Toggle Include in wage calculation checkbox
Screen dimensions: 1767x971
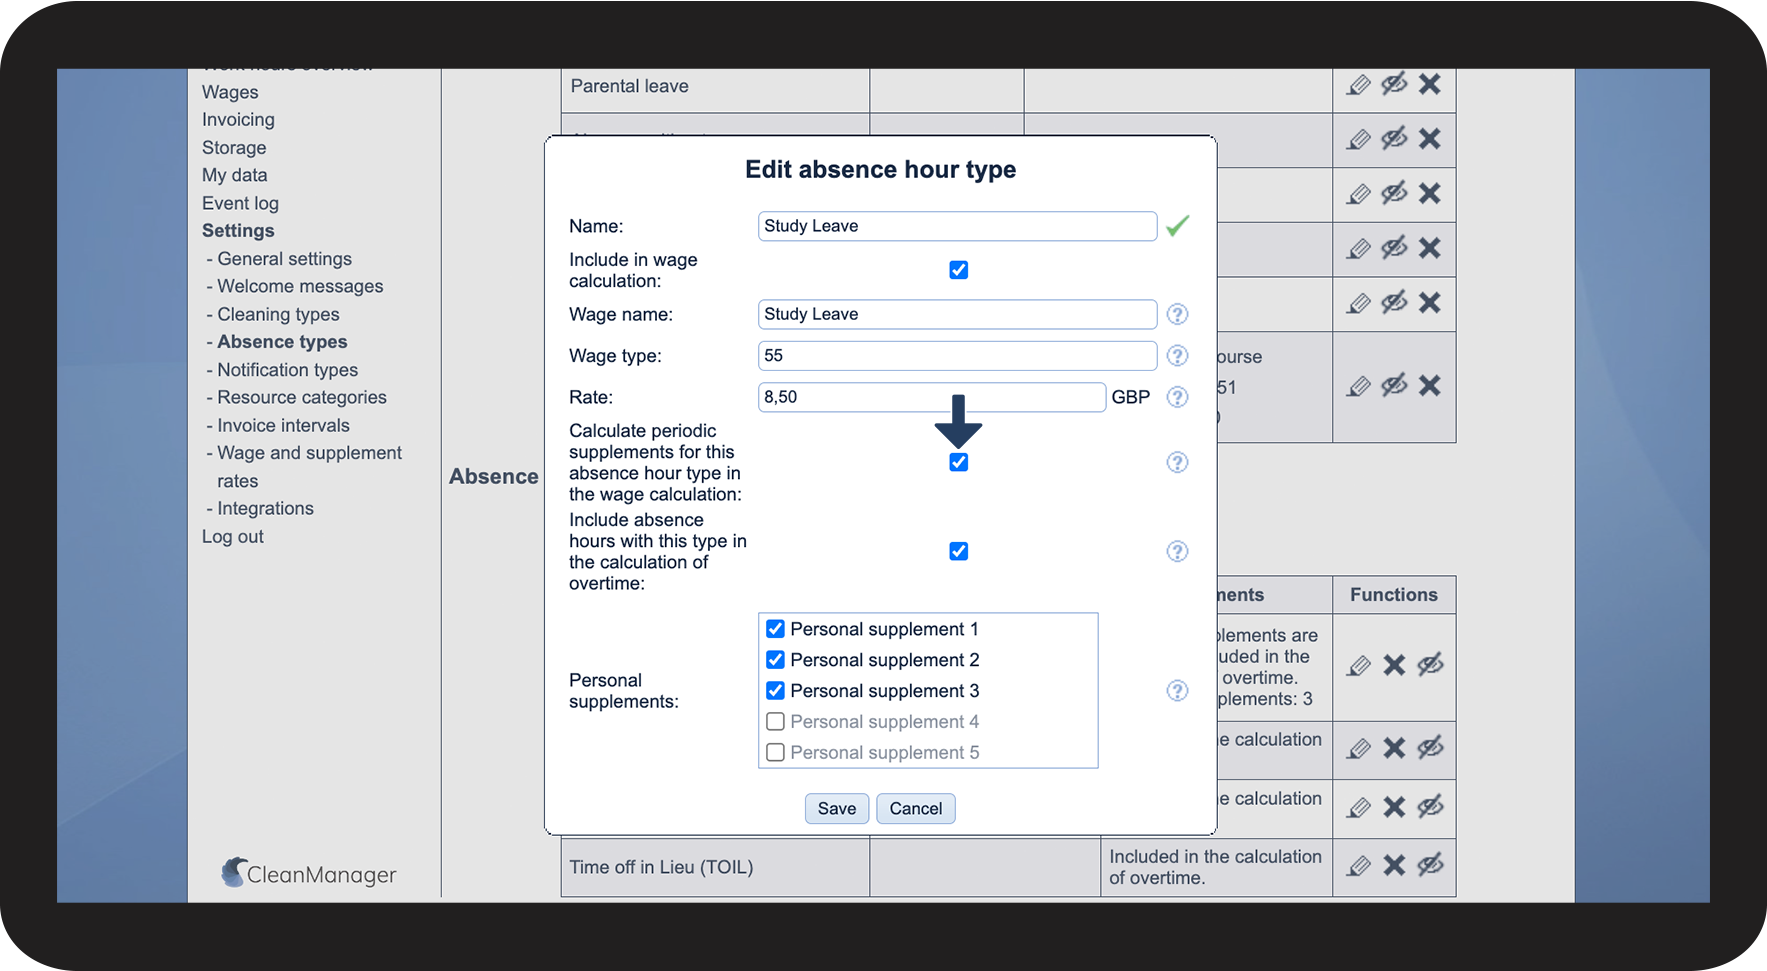pos(958,270)
